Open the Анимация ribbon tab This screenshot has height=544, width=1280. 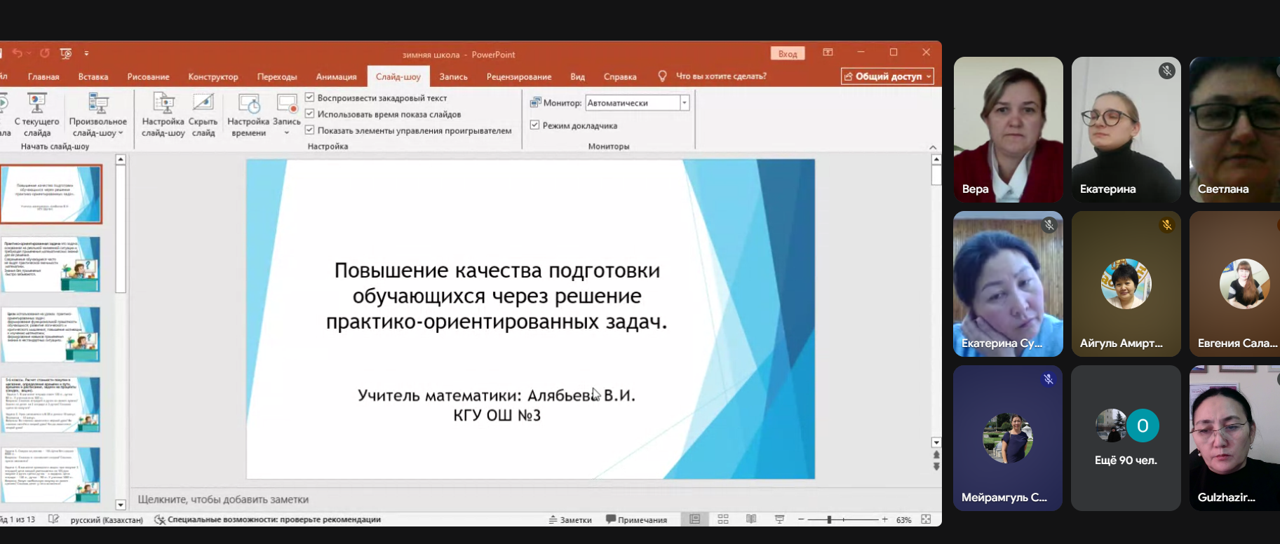336,77
